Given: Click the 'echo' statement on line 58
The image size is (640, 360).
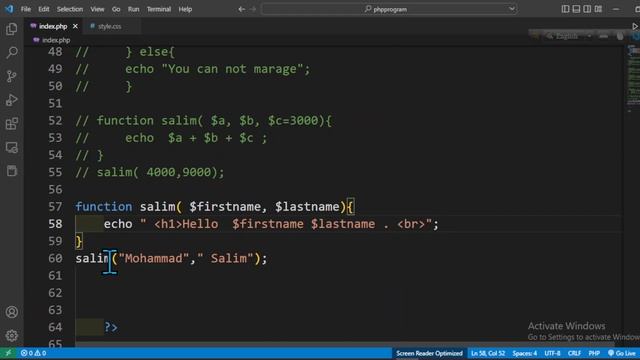Looking at the screenshot, I should (118, 224).
